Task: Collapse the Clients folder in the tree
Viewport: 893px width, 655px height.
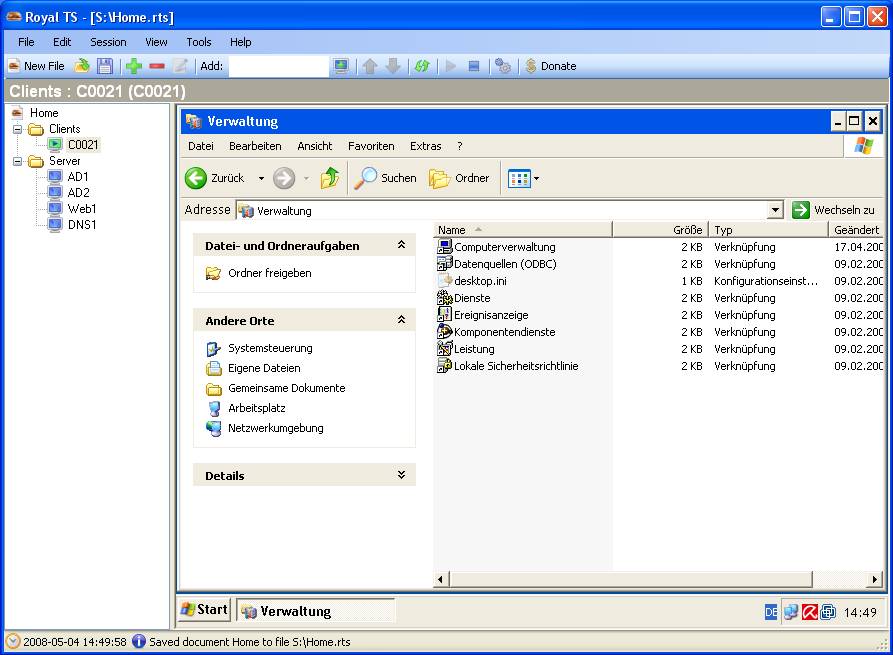Action: [18, 129]
